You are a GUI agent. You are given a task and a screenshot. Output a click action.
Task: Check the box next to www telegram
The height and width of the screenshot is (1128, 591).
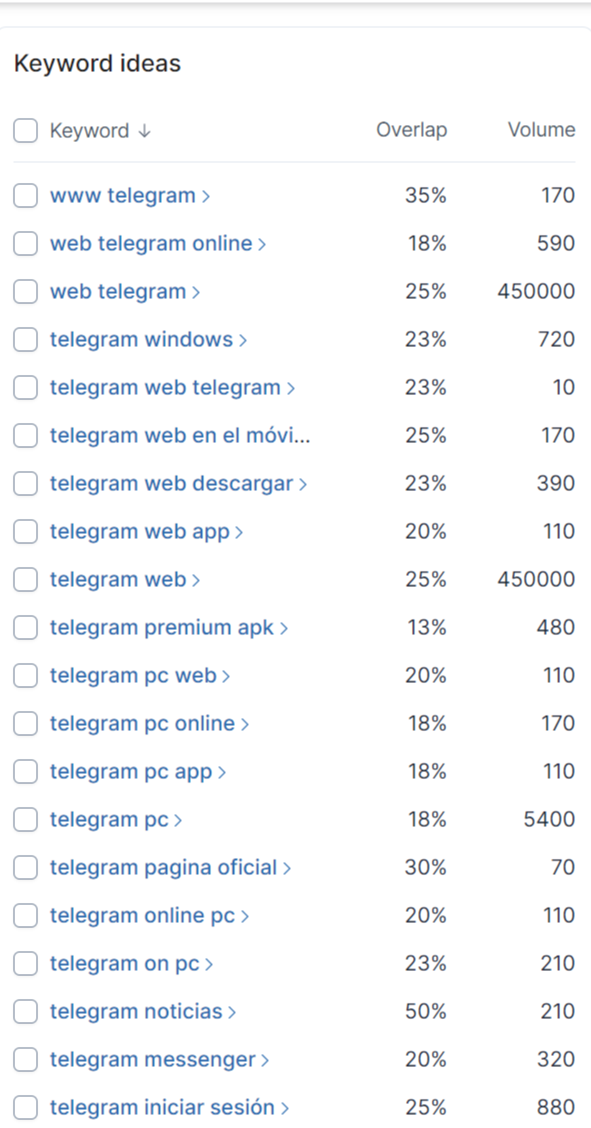[25, 195]
